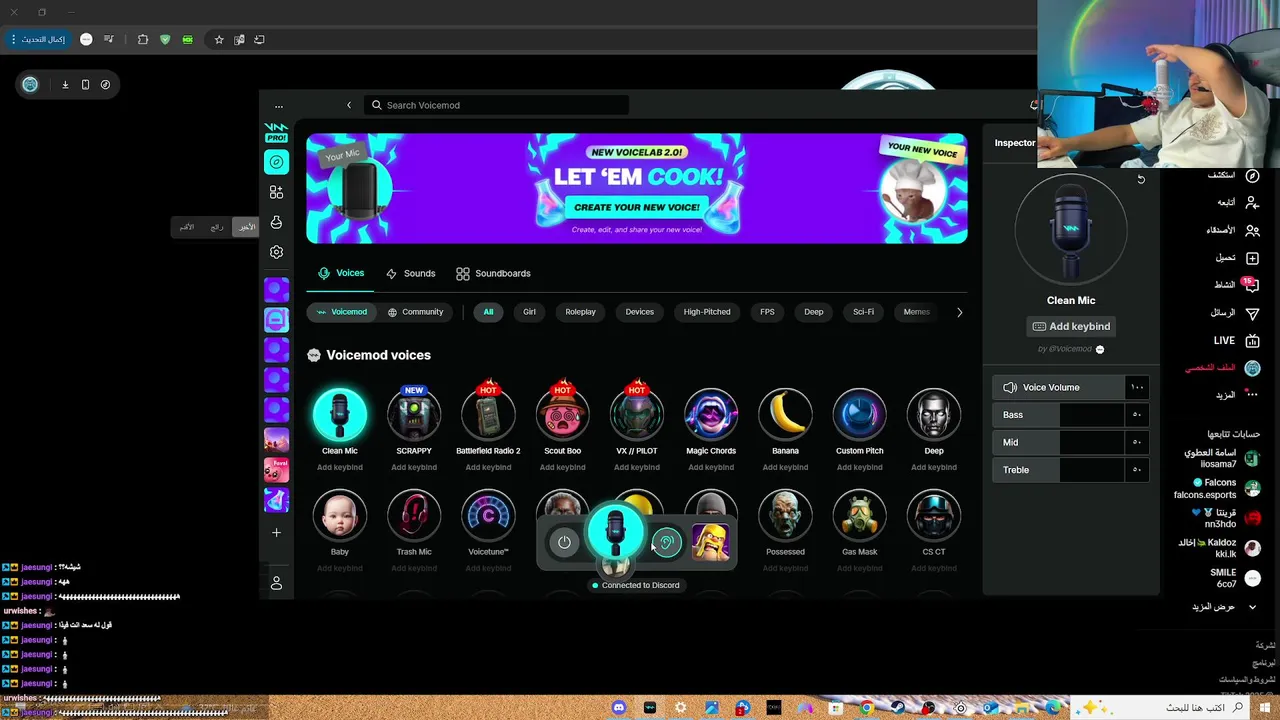Click Add keybind under SCRAPPY
The image size is (1280, 720).
[414, 467]
